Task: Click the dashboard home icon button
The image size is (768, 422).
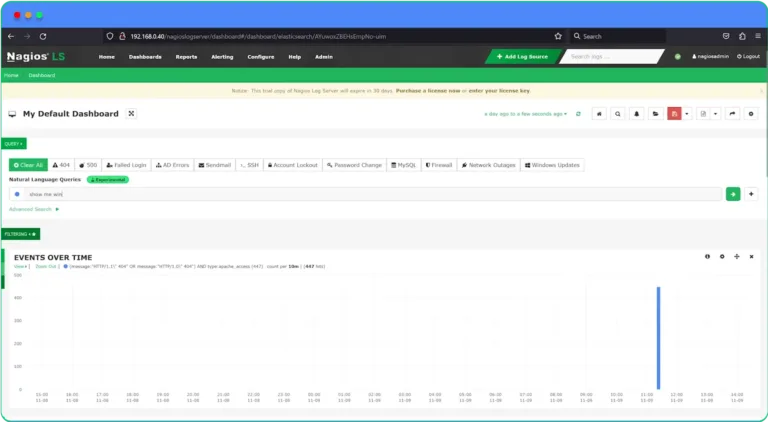Action: [x=599, y=114]
